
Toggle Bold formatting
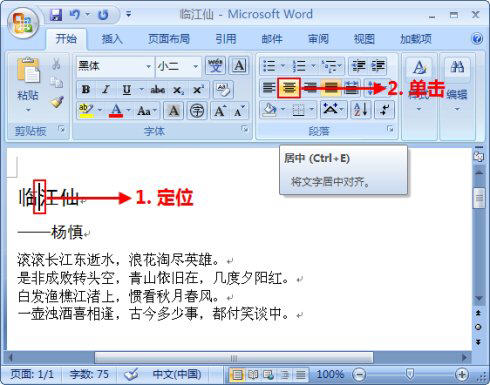(x=86, y=89)
